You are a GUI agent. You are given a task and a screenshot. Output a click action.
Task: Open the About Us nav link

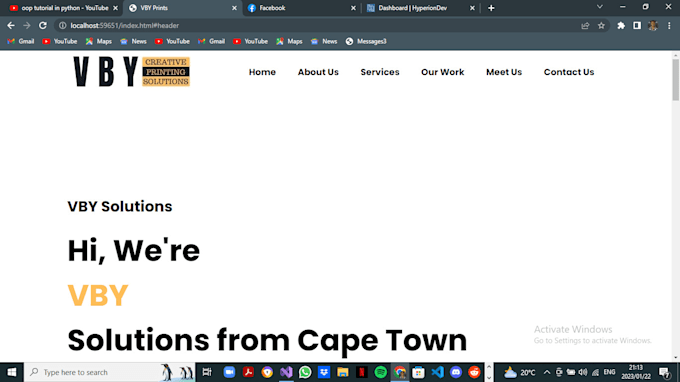tap(318, 72)
